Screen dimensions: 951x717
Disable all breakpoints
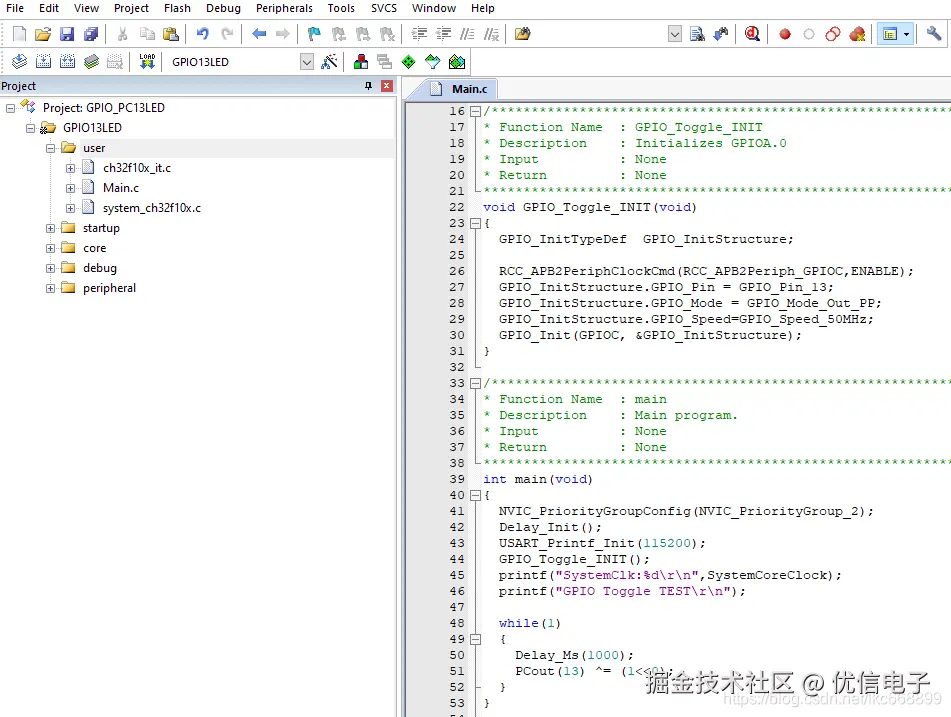[833, 34]
